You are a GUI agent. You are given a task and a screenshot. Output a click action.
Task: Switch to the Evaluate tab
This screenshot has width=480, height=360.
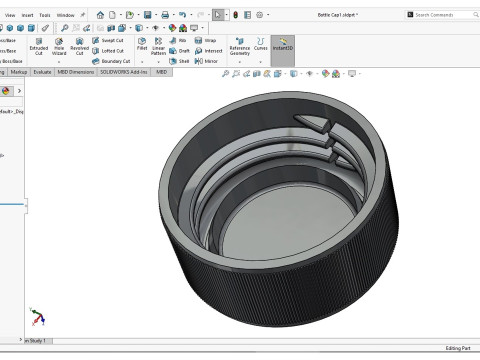(42, 72)
